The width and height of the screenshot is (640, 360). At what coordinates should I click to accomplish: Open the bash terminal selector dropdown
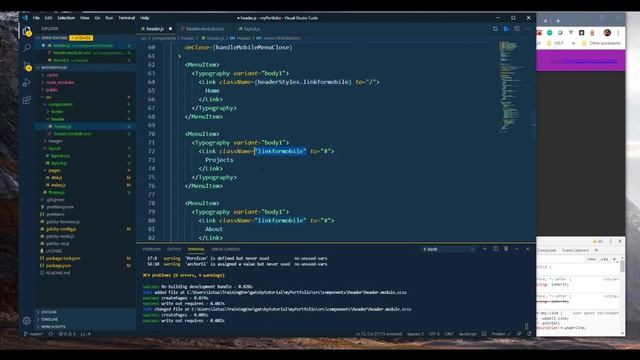coord(449,249)
